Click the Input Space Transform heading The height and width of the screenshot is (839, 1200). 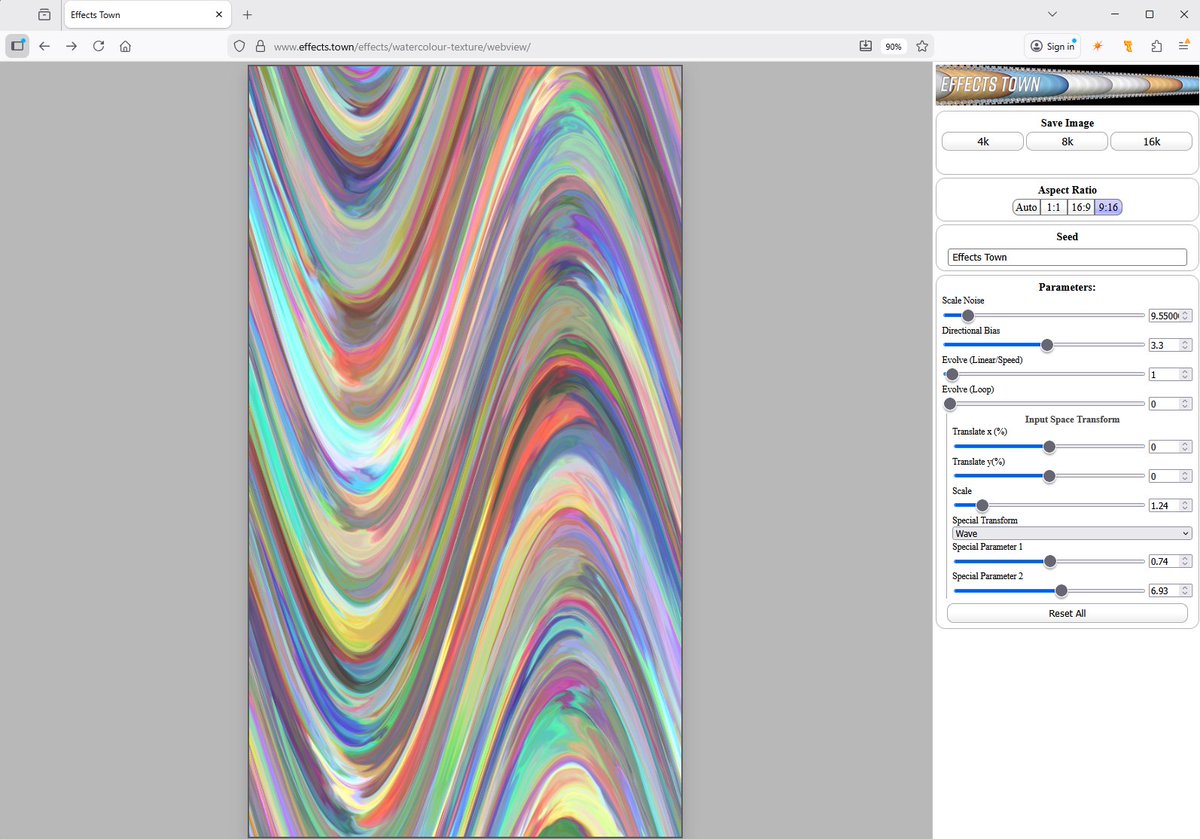(x=1072, y=419)
